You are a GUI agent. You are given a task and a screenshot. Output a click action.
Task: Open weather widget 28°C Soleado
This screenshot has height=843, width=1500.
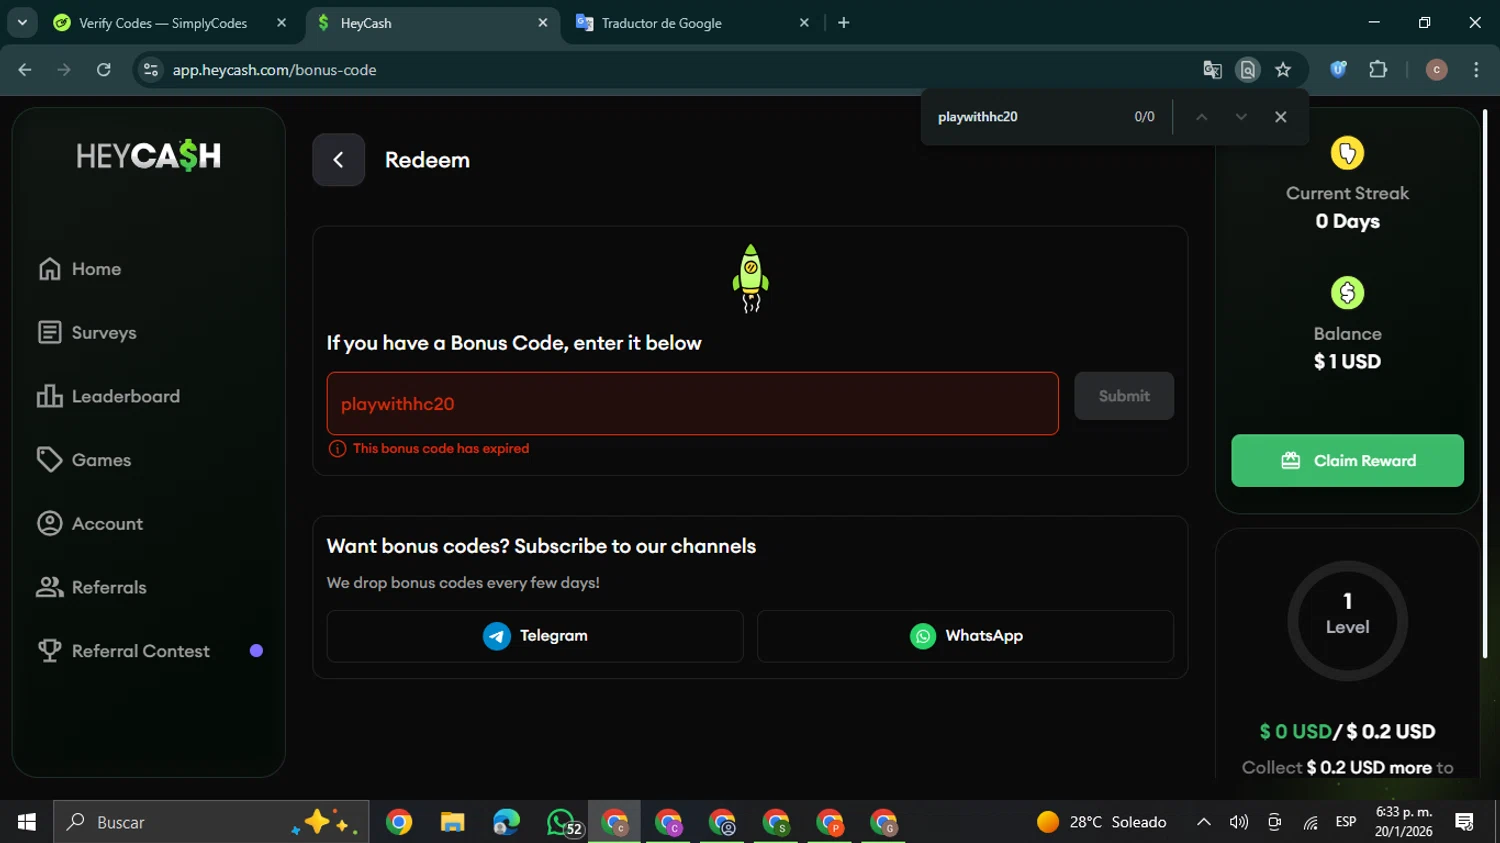tap(1102, 822)
